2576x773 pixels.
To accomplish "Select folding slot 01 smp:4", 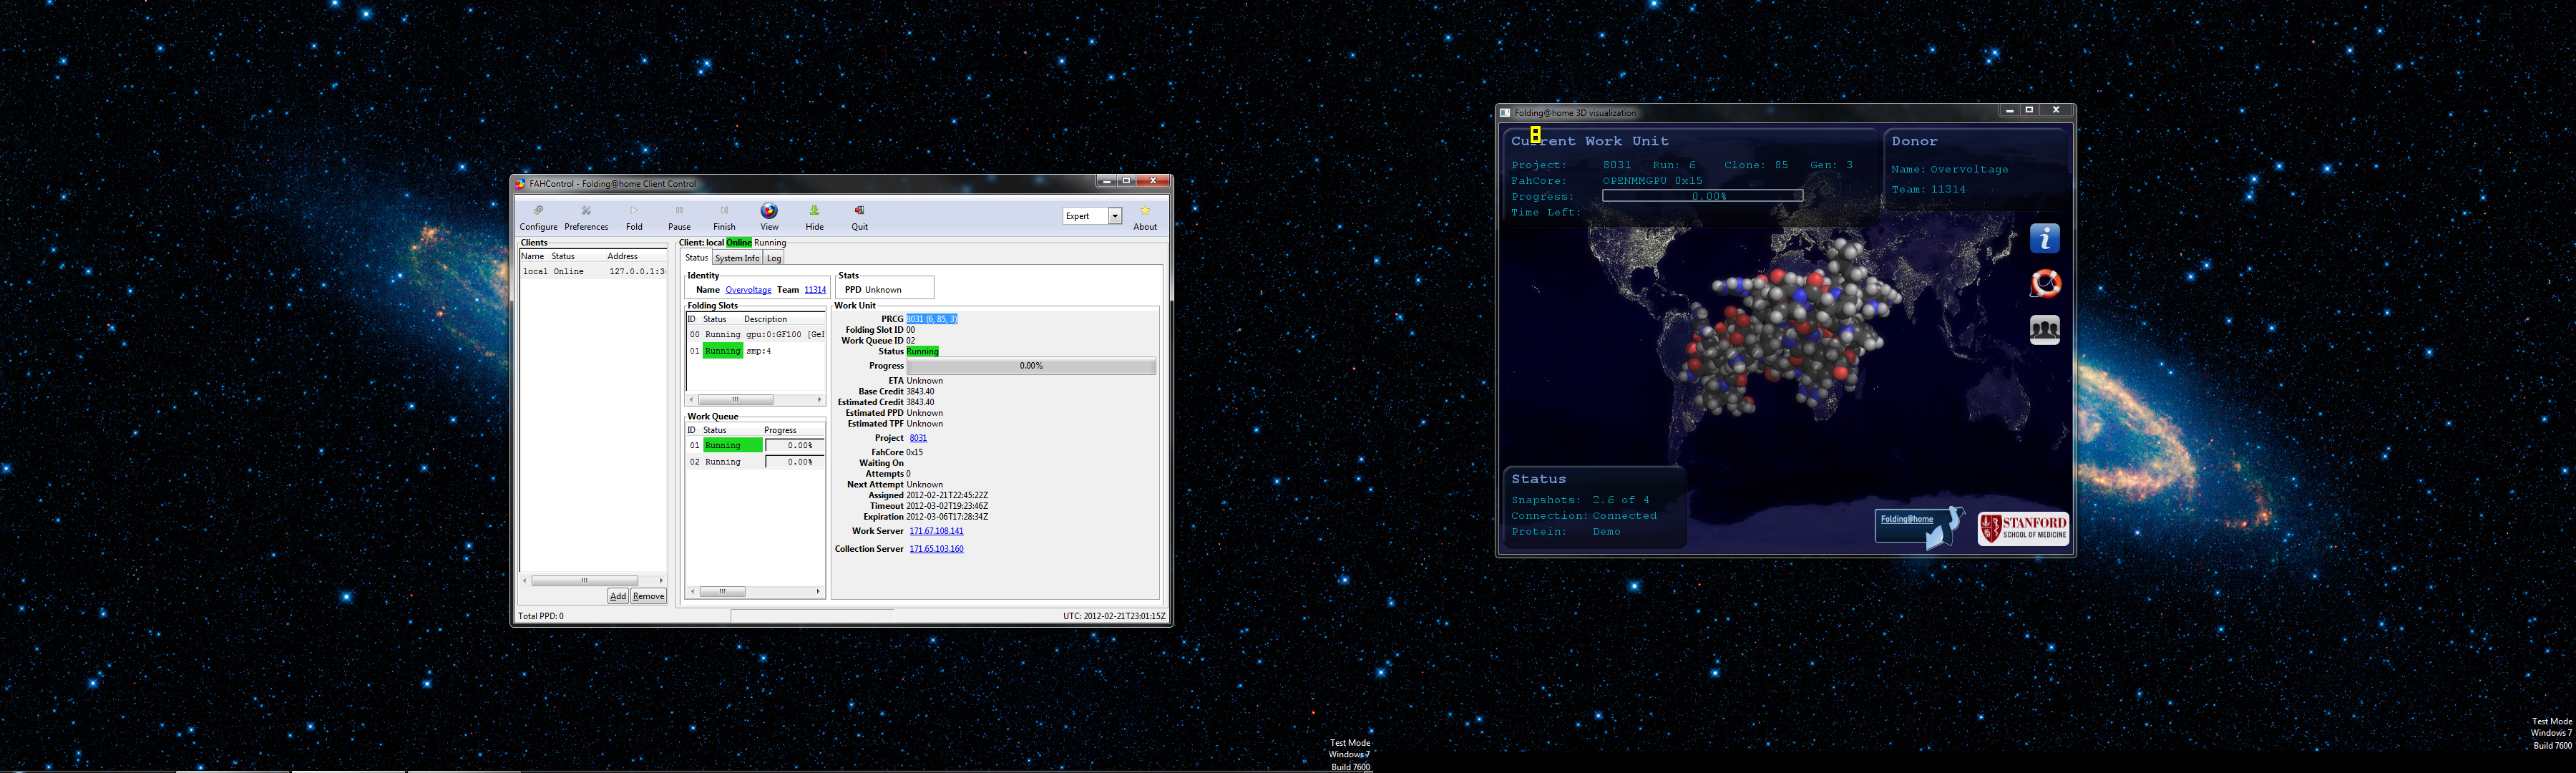I will click(755, 351).
